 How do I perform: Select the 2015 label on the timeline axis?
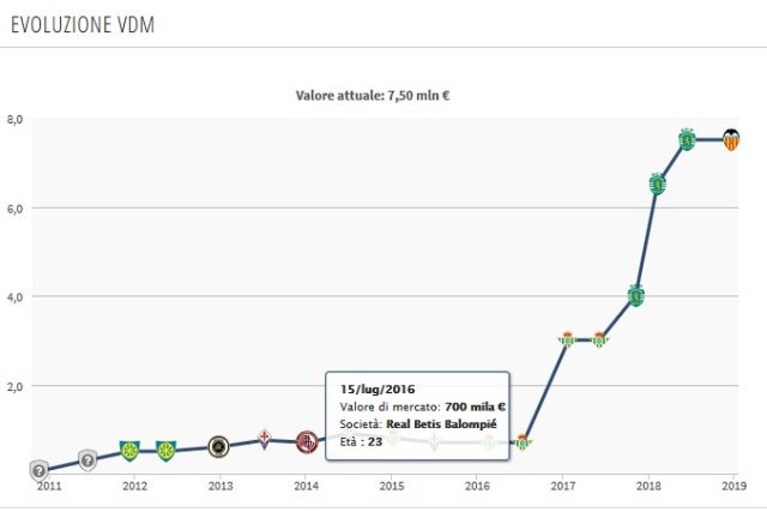(x=392, y=486)
